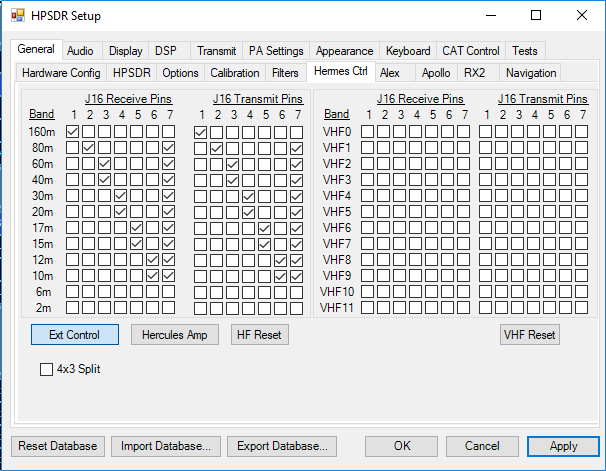Click the HPSDR Setup window icon
606x471 pixels.
(17, 15)
